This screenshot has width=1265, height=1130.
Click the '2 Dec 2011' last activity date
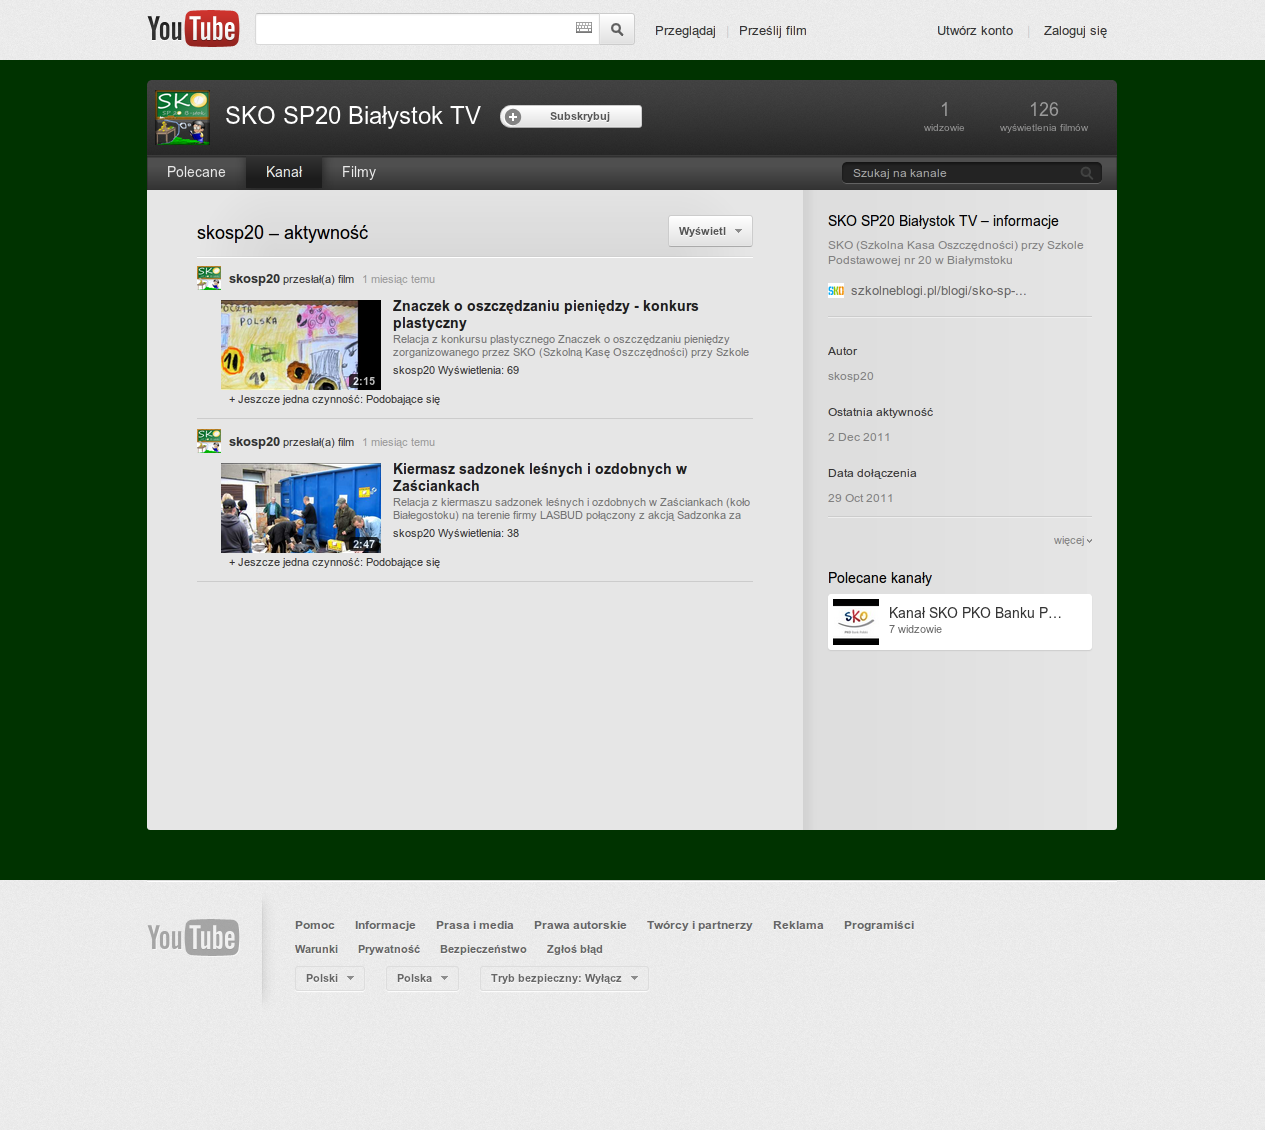(859, 437)
